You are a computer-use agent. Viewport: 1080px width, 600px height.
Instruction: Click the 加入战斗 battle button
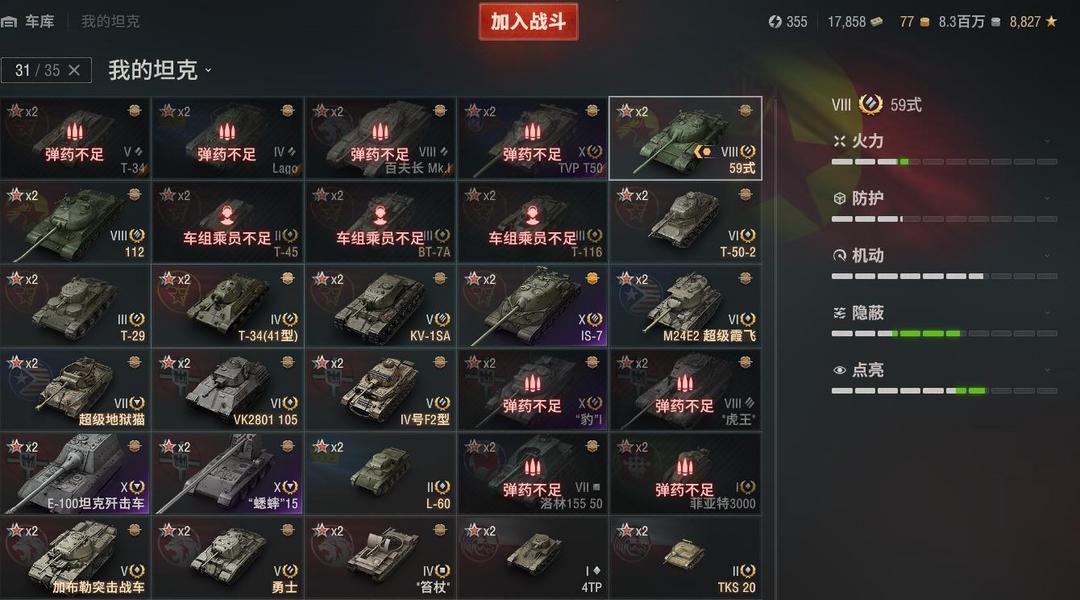click(x=528, y=22)
